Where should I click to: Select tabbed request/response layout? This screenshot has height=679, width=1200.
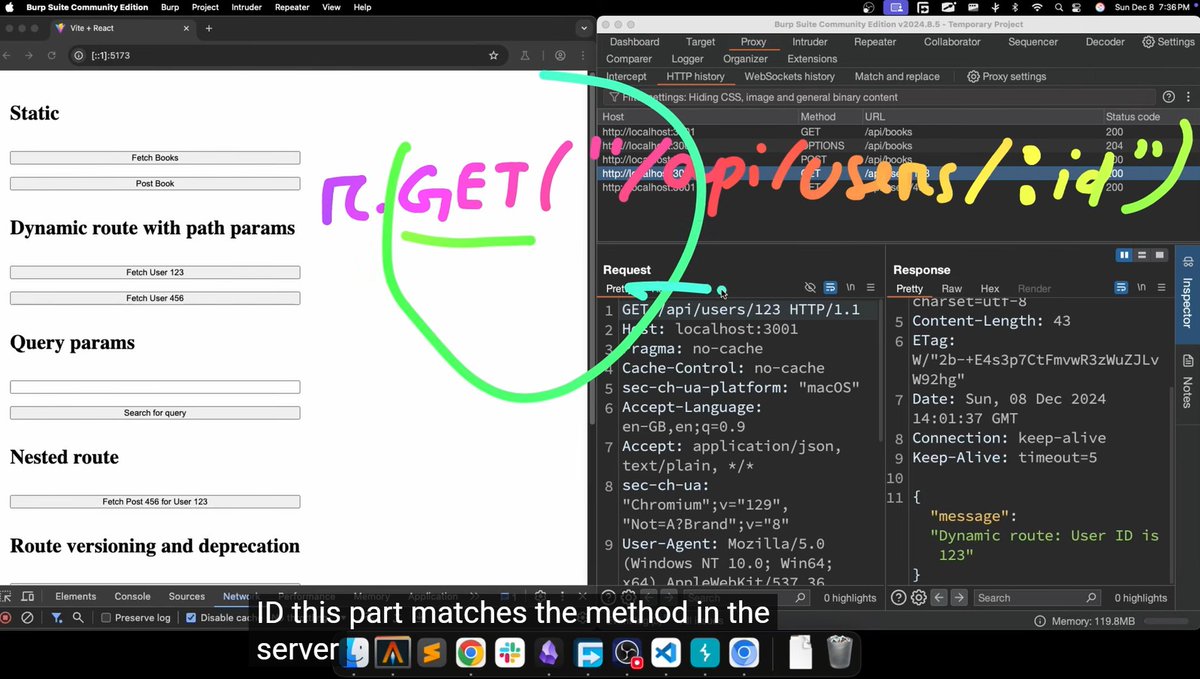point(1160,255)
